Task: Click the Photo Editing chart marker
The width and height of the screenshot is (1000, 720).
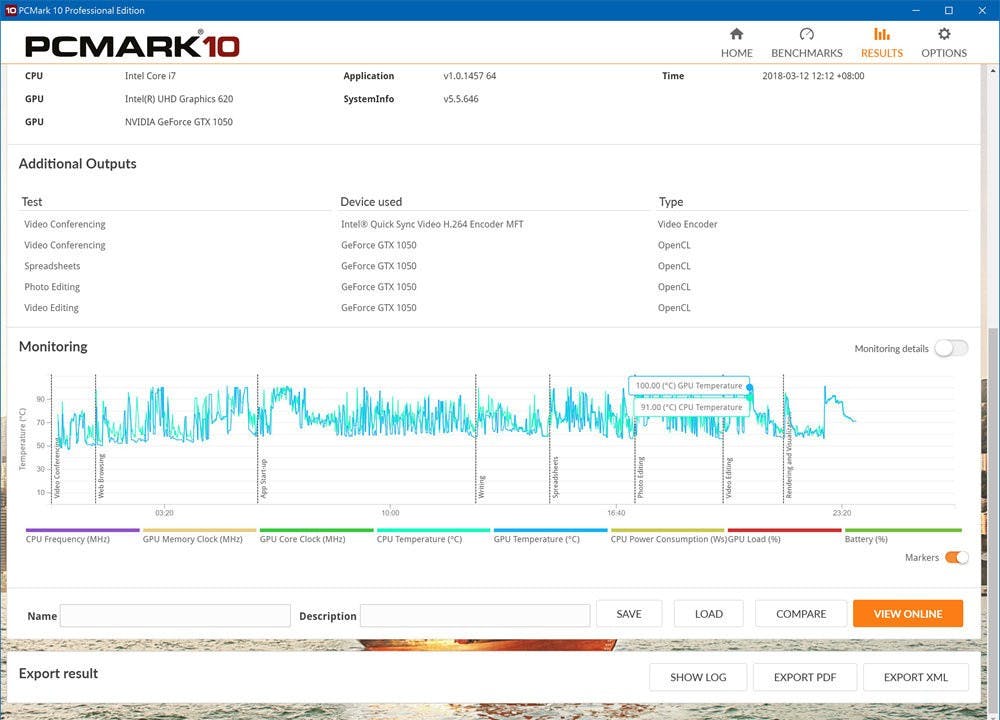Action: [x=640, y=477]
